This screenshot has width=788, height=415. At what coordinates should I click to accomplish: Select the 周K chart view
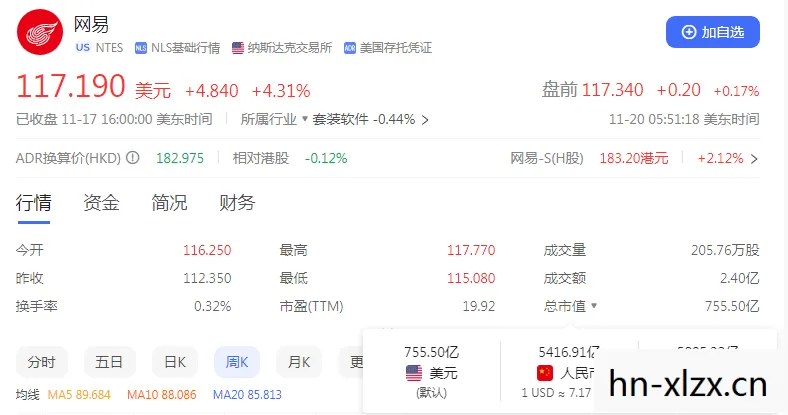(x=237, y=362)
